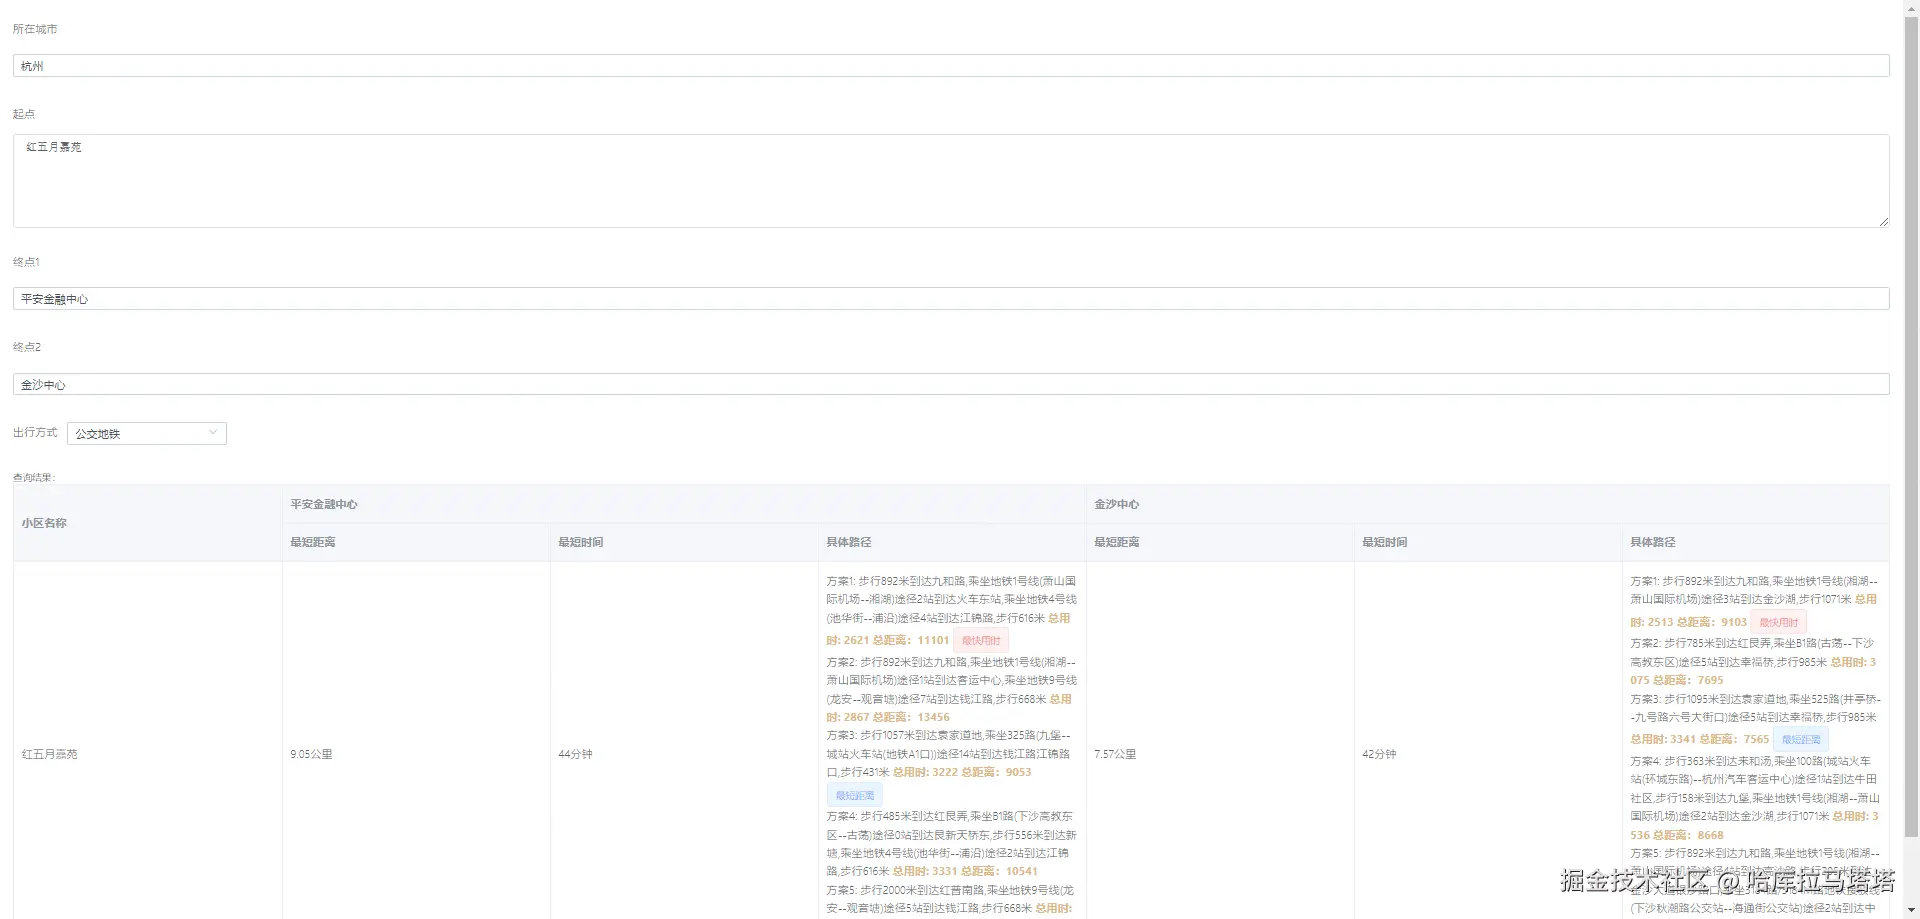1920x919 pixels.
Task: Click the 终点2 field with 金沙中心
Action: (x=951, y=384)
